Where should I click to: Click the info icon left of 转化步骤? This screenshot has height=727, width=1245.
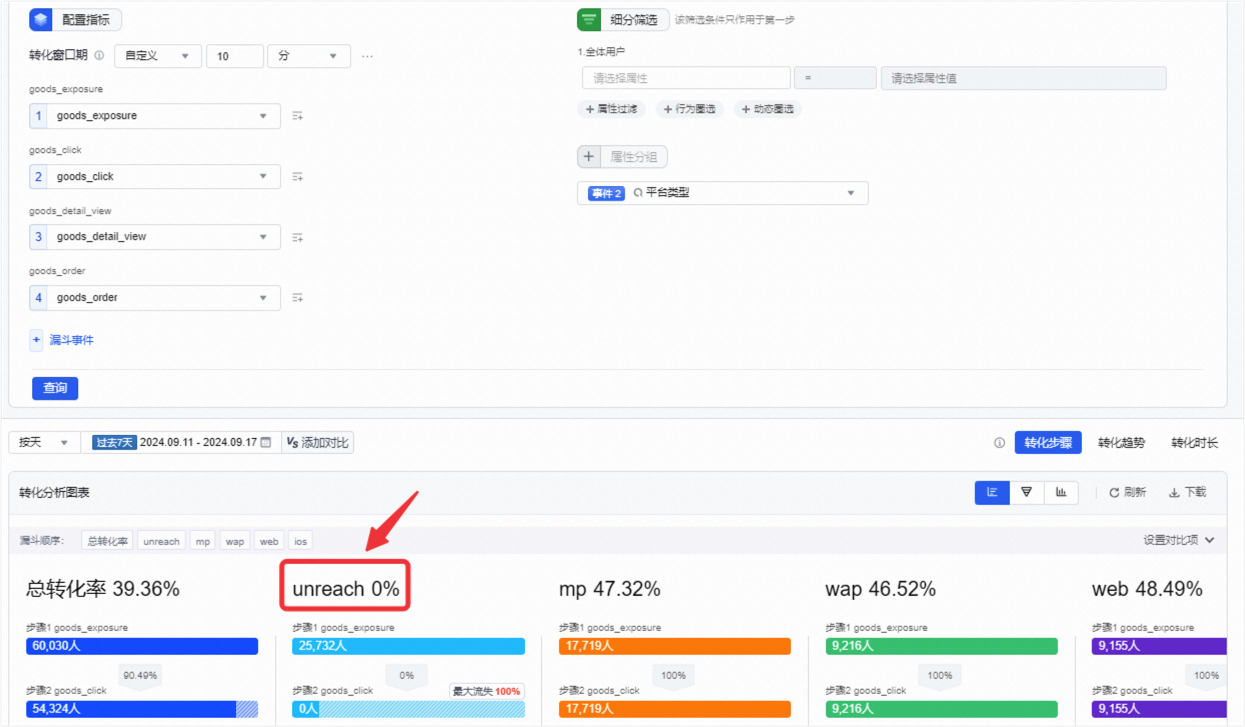pos(999,443)
